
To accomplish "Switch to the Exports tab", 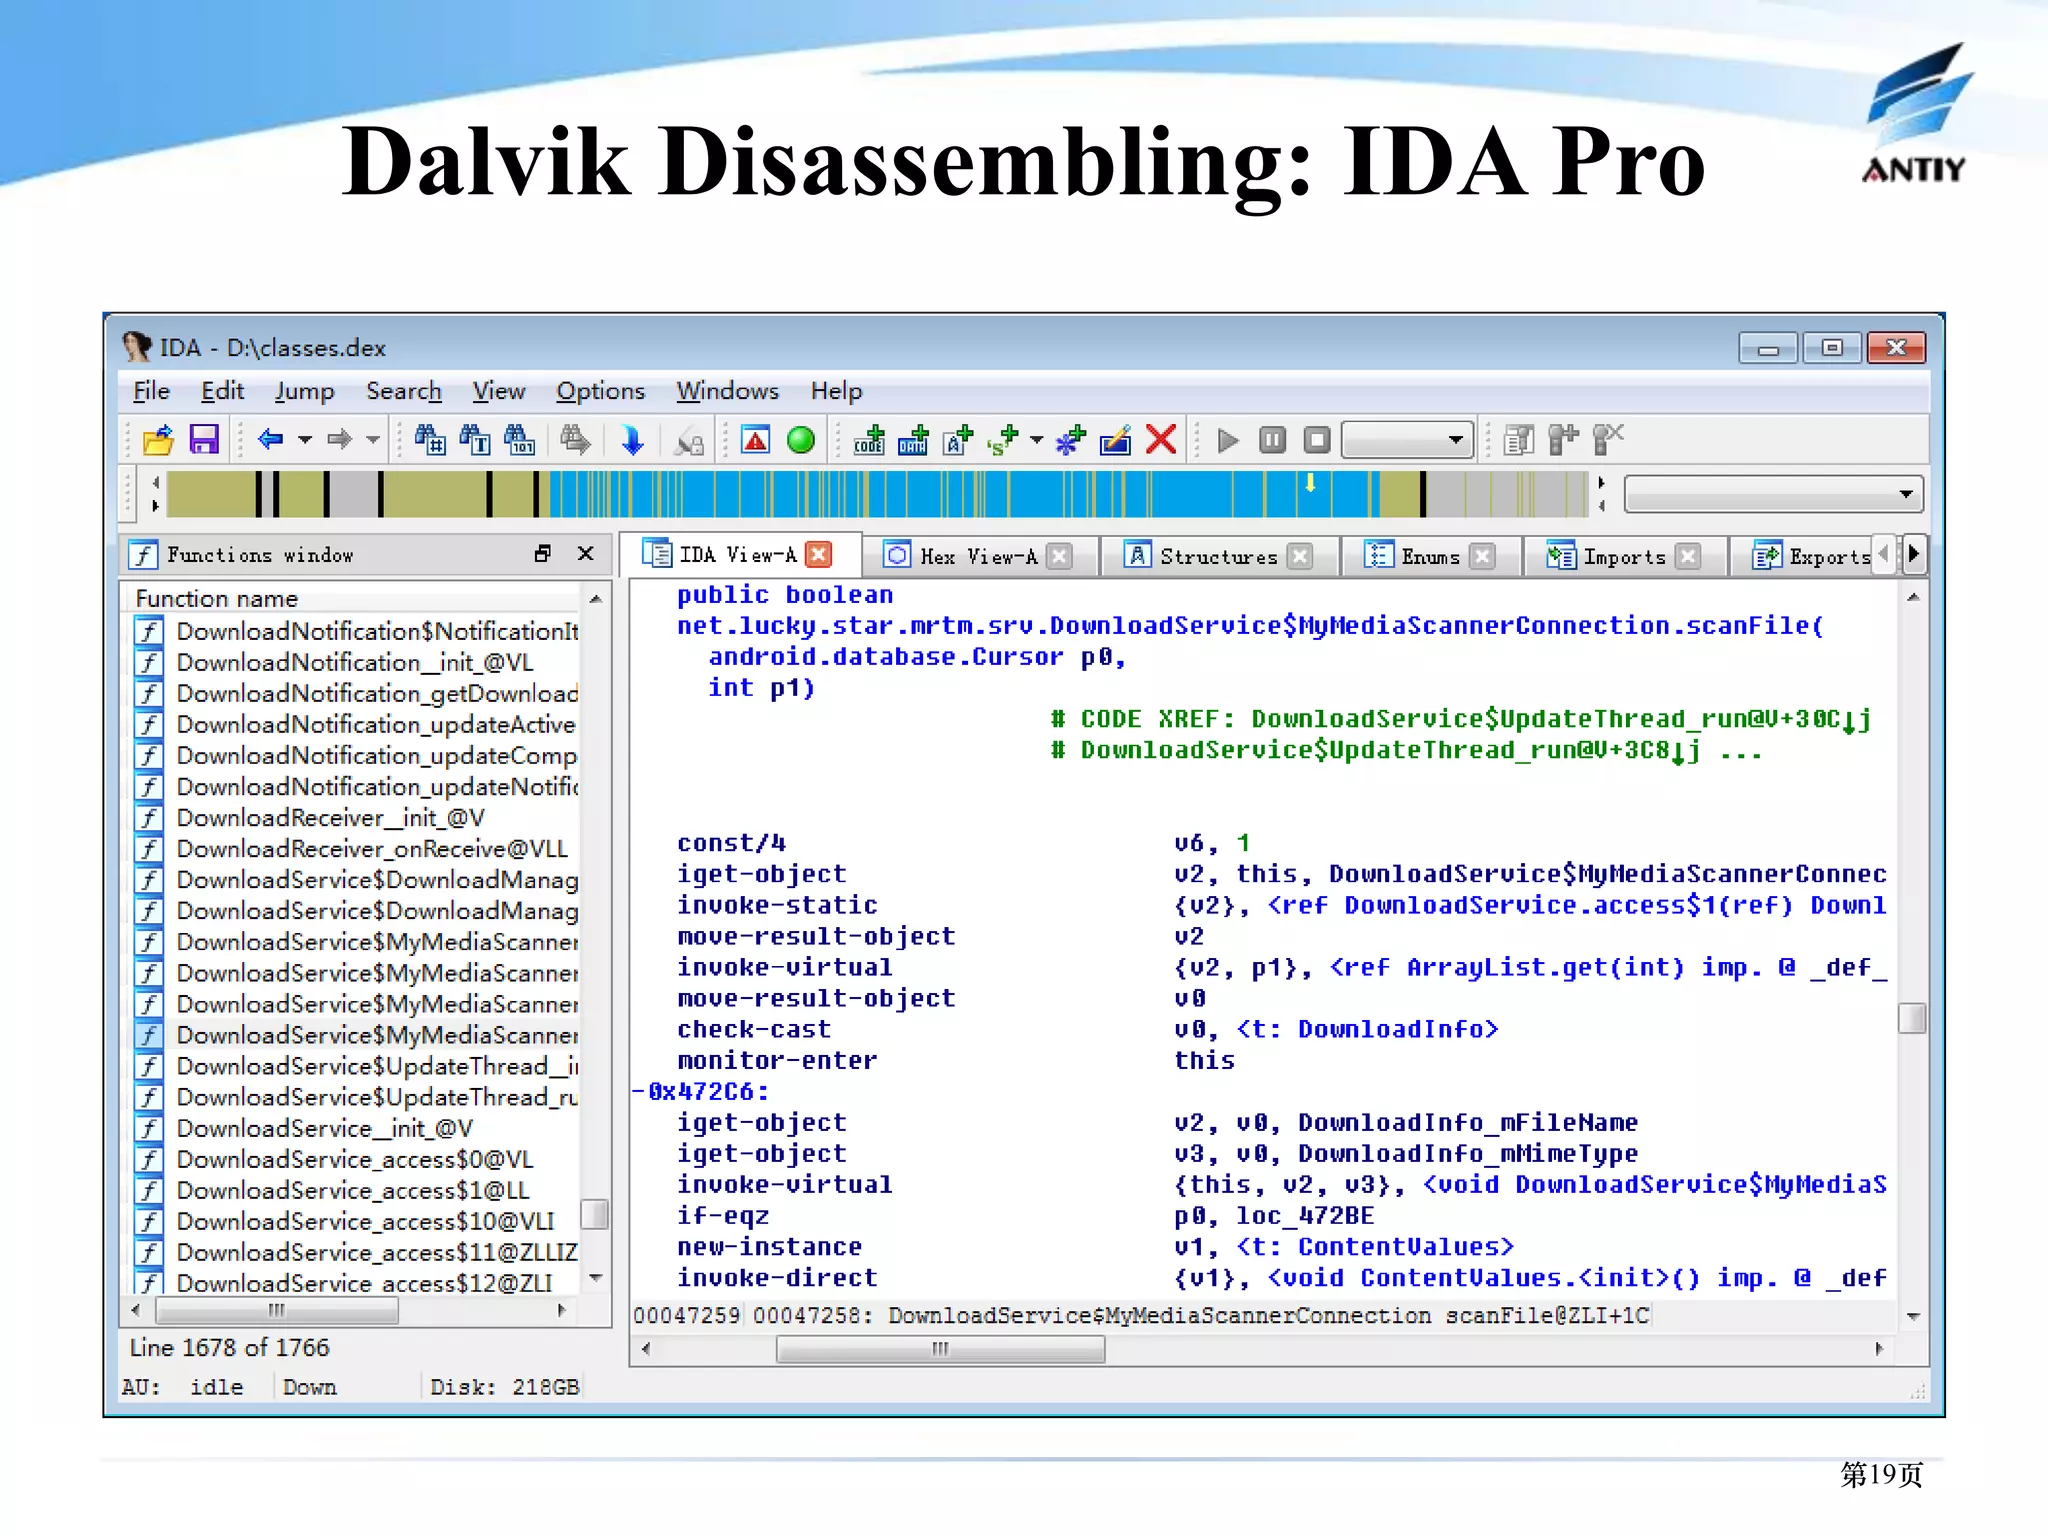I will [x=1812, y=556].
